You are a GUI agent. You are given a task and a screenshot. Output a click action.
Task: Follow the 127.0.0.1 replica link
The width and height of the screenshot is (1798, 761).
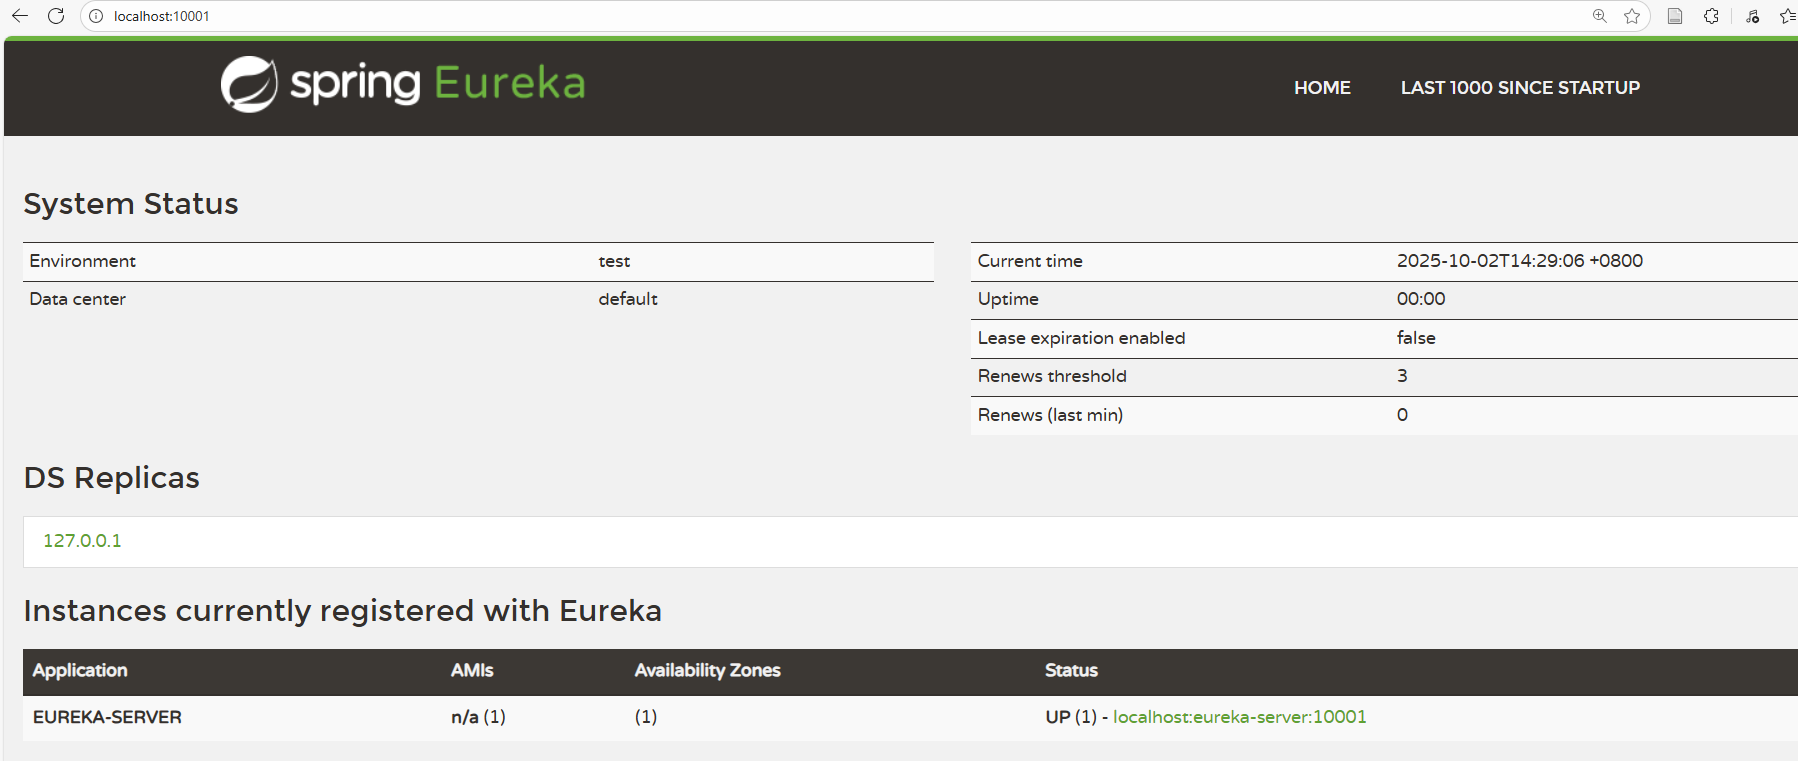pos(82,541)
